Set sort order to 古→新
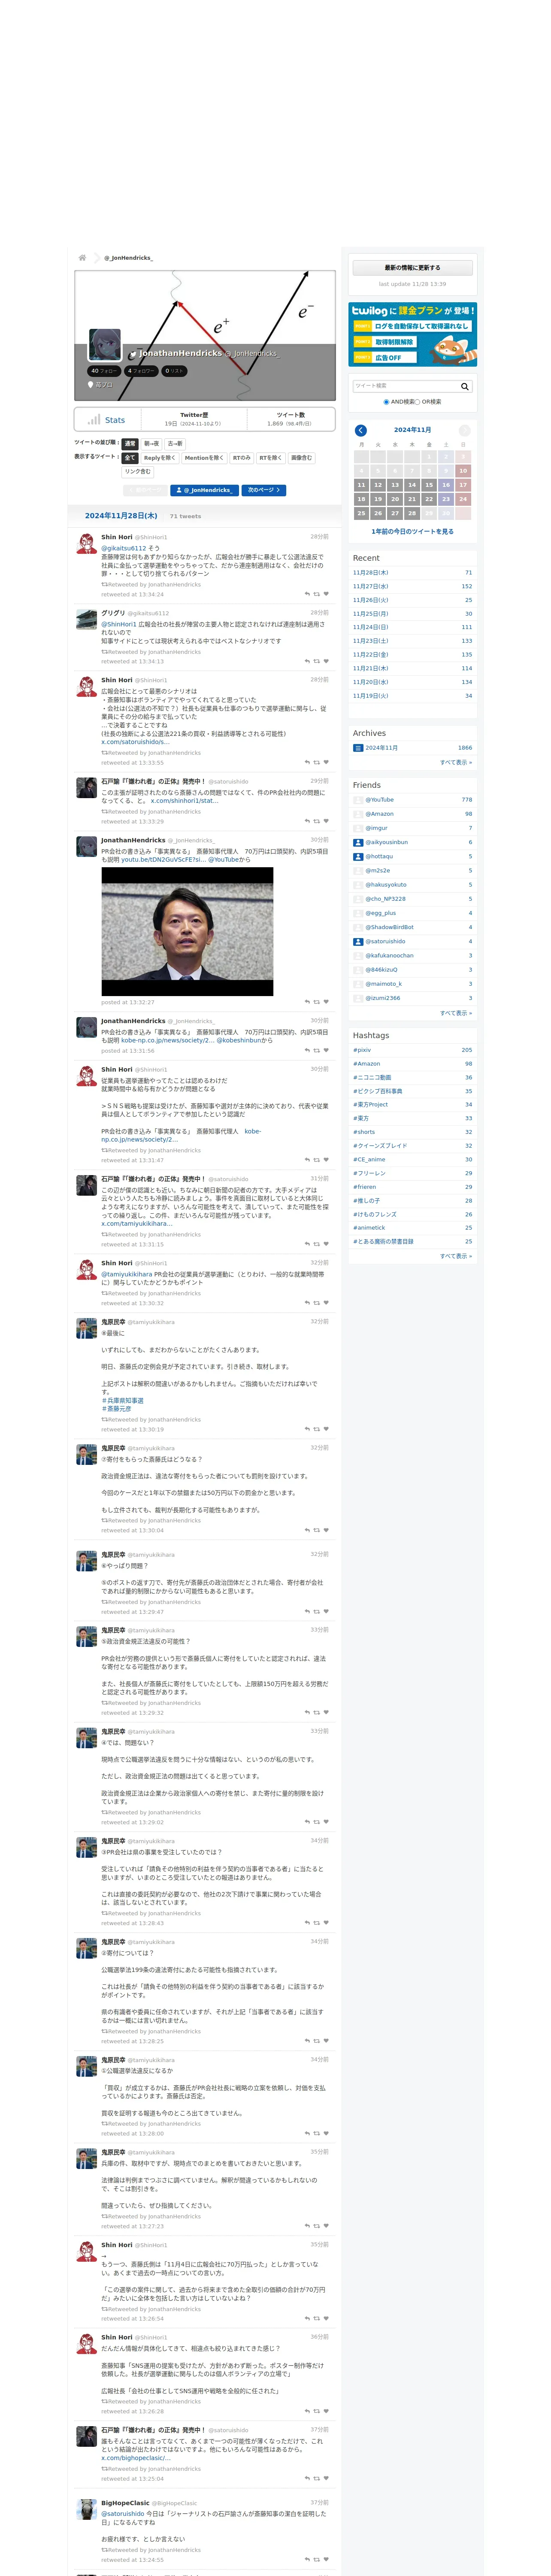 tap(175, 444)
